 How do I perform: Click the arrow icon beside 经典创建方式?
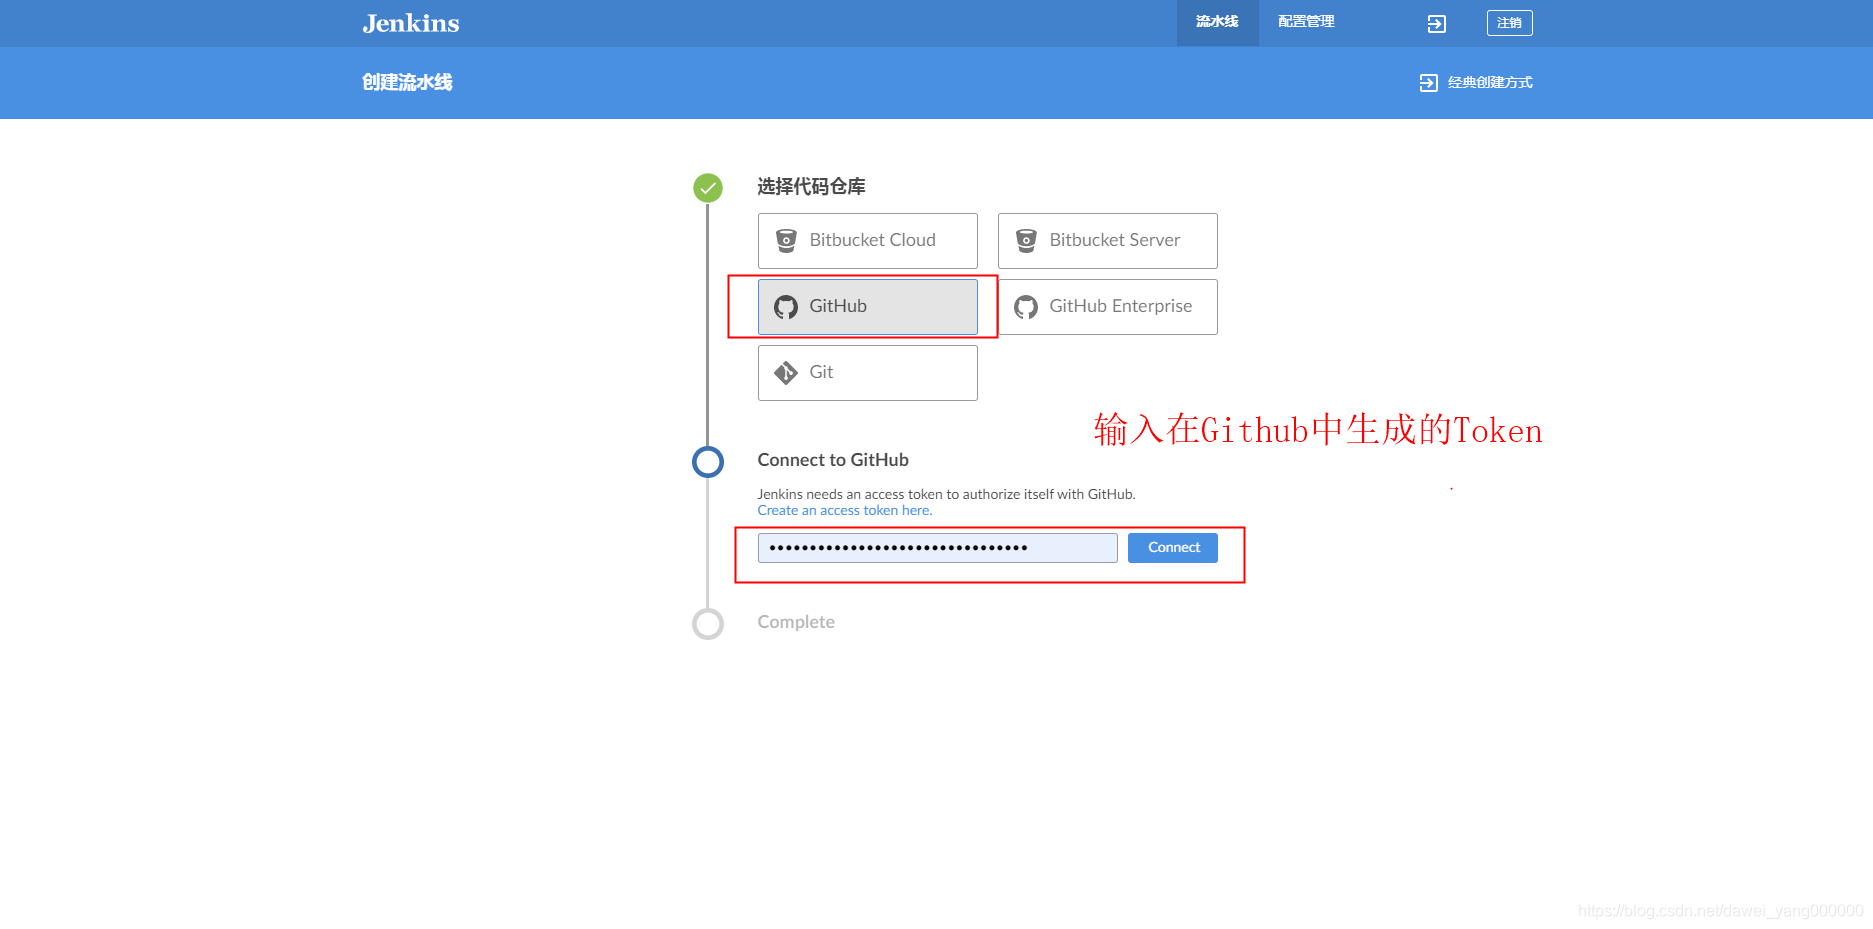1428,82
